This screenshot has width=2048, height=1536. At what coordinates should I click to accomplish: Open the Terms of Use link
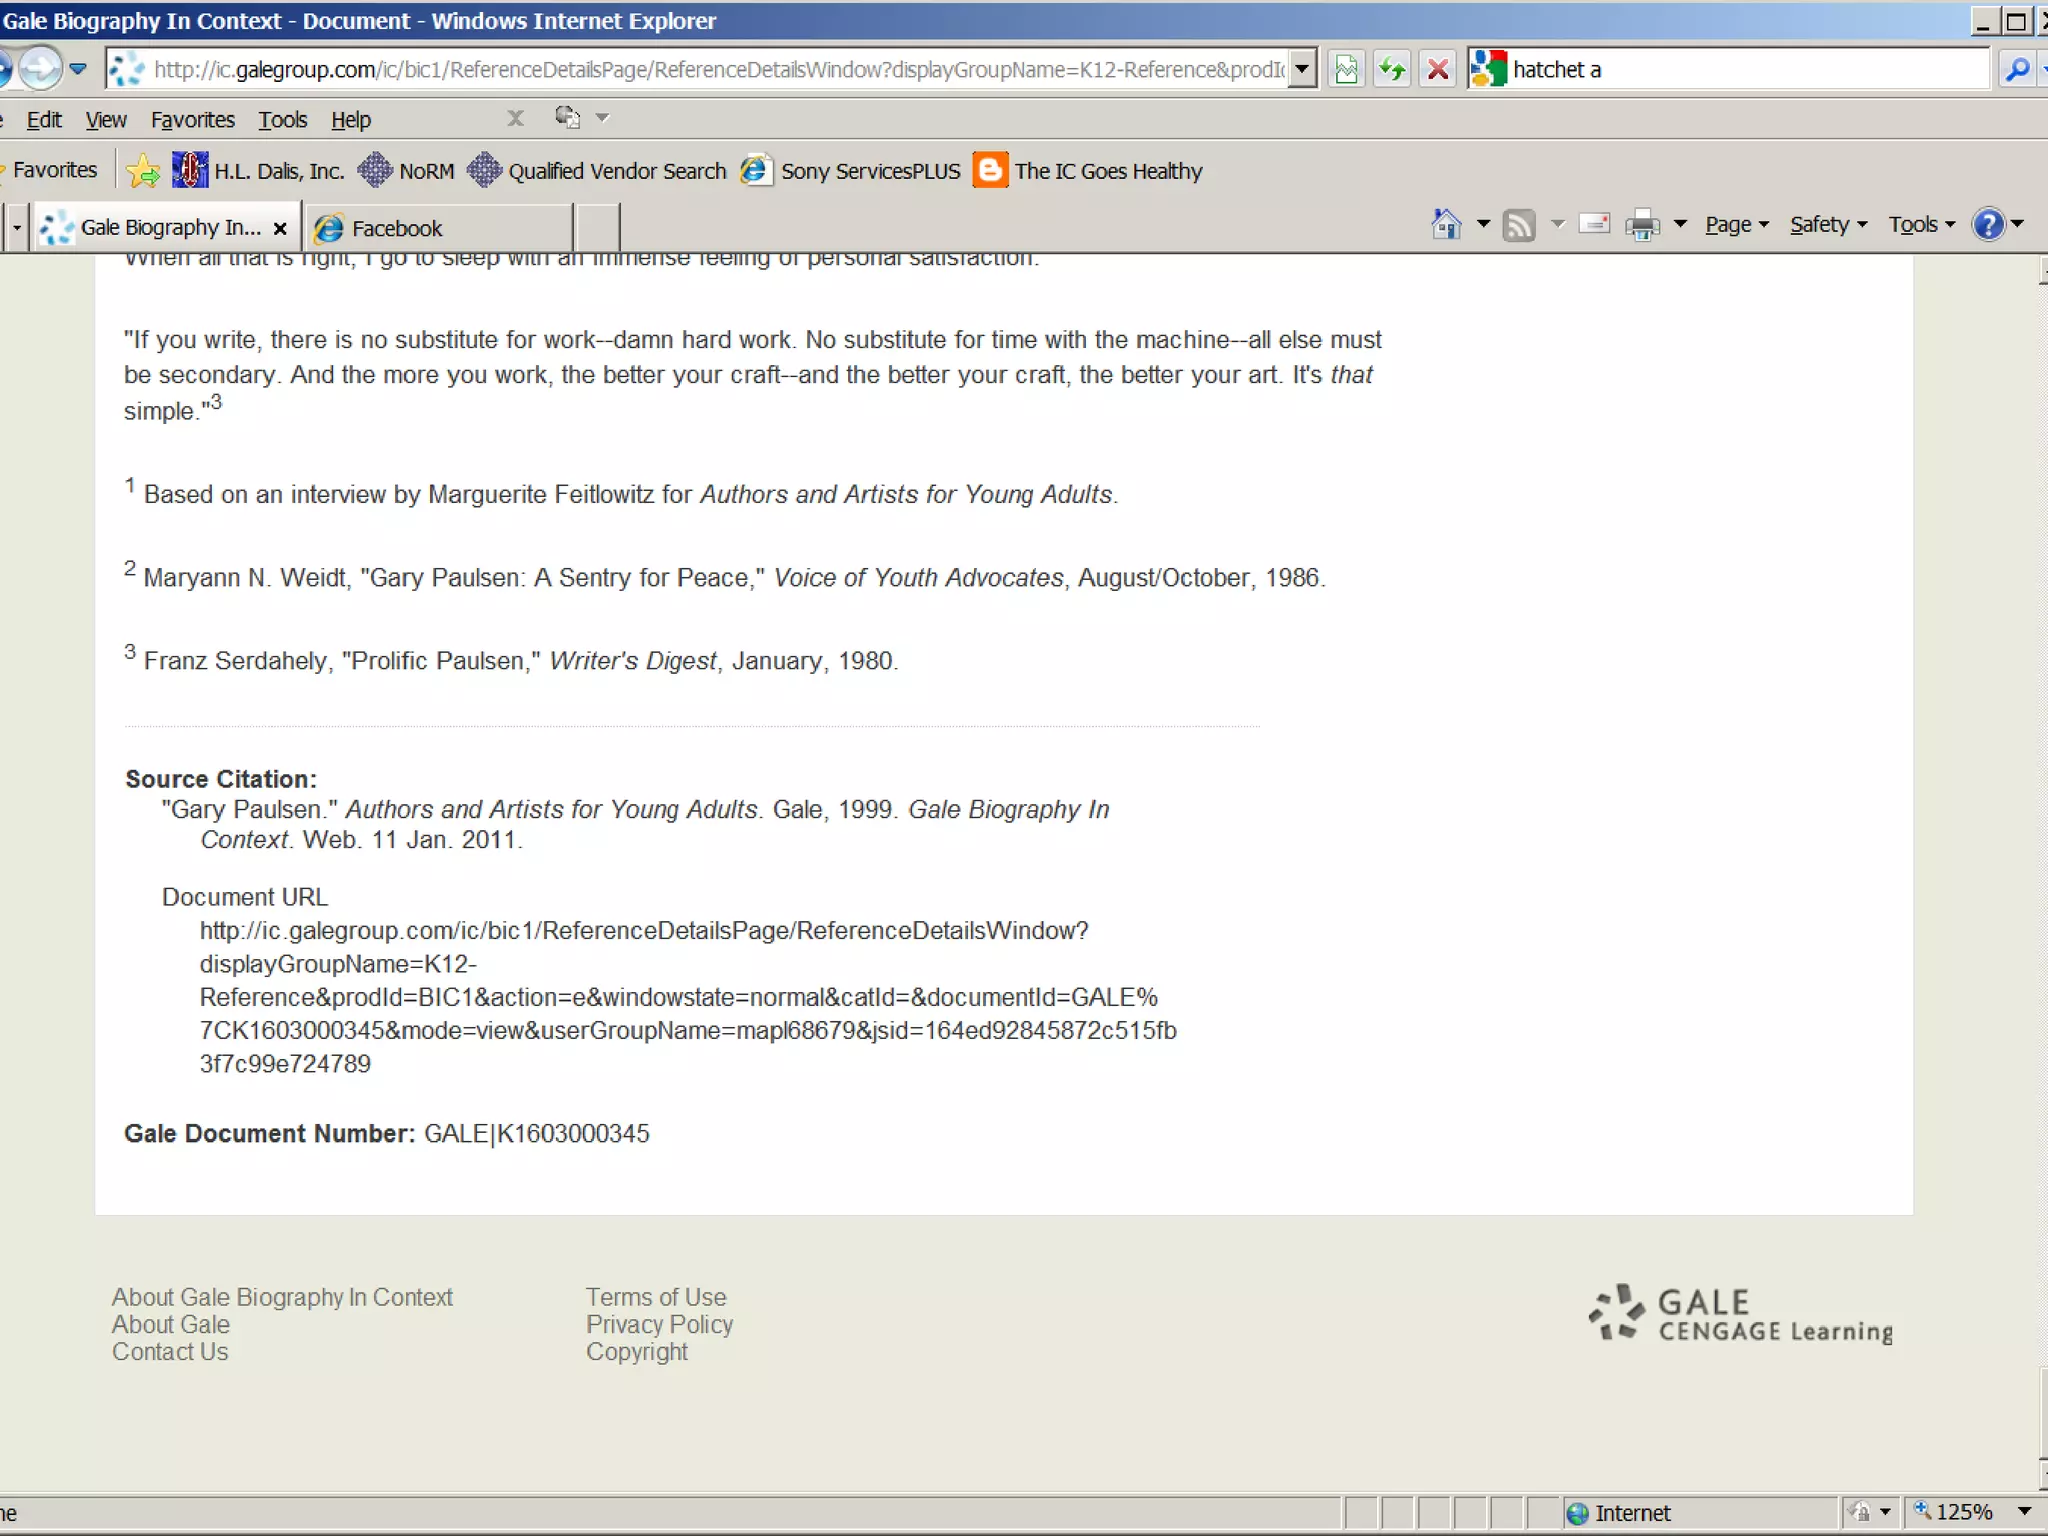656,1297
